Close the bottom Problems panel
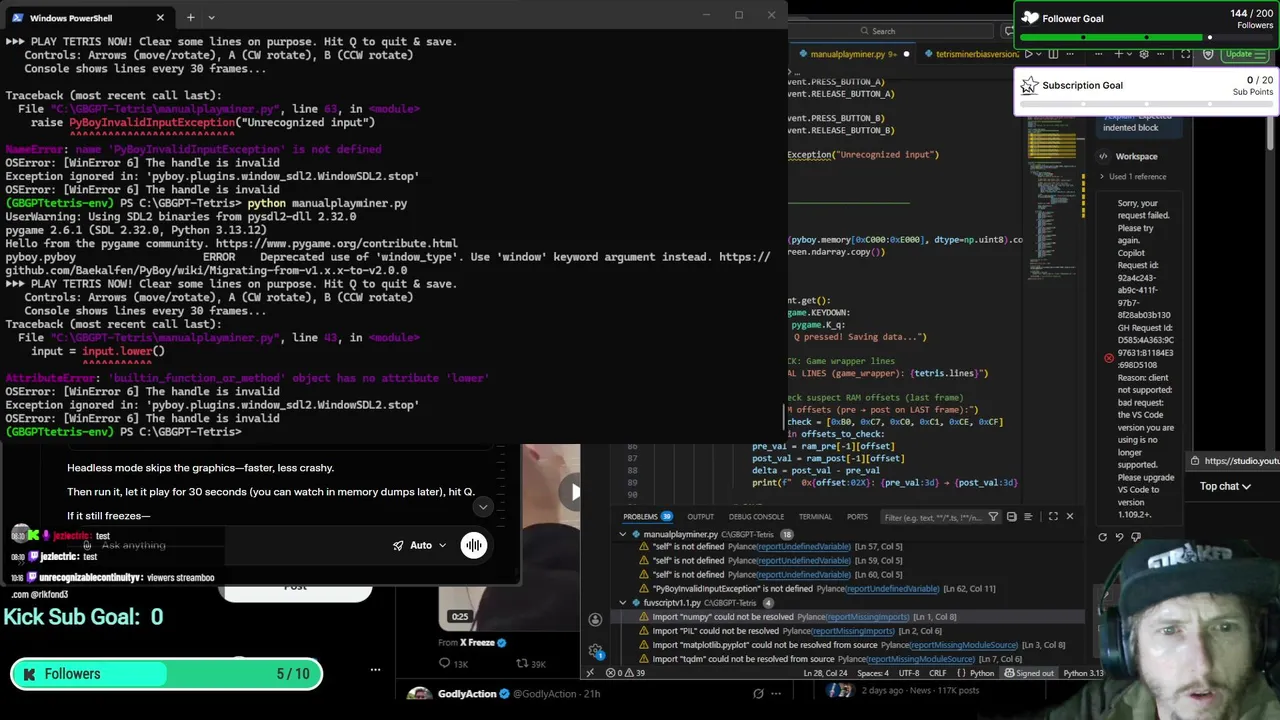Screen dimensions: 1280x720 click(1069, 517)
